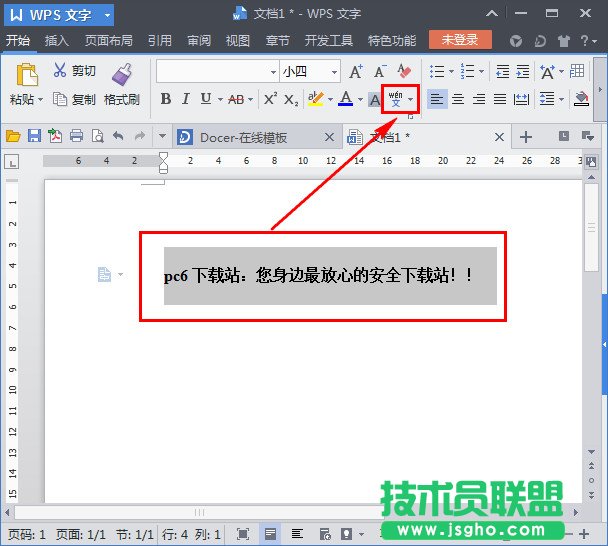Image resolution: width=608 pixels, height=546 pixels.
Task: Open the font name combo box
Action: coord(218,71)
